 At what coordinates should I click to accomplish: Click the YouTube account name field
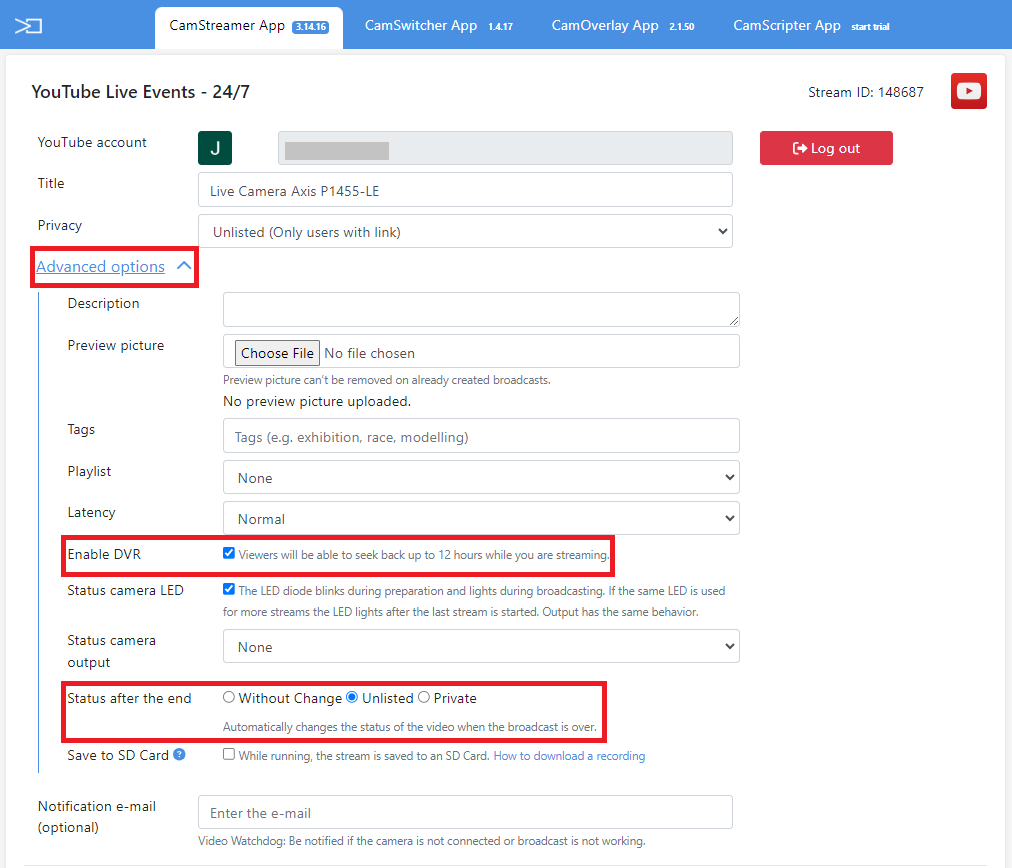(505, 148)
